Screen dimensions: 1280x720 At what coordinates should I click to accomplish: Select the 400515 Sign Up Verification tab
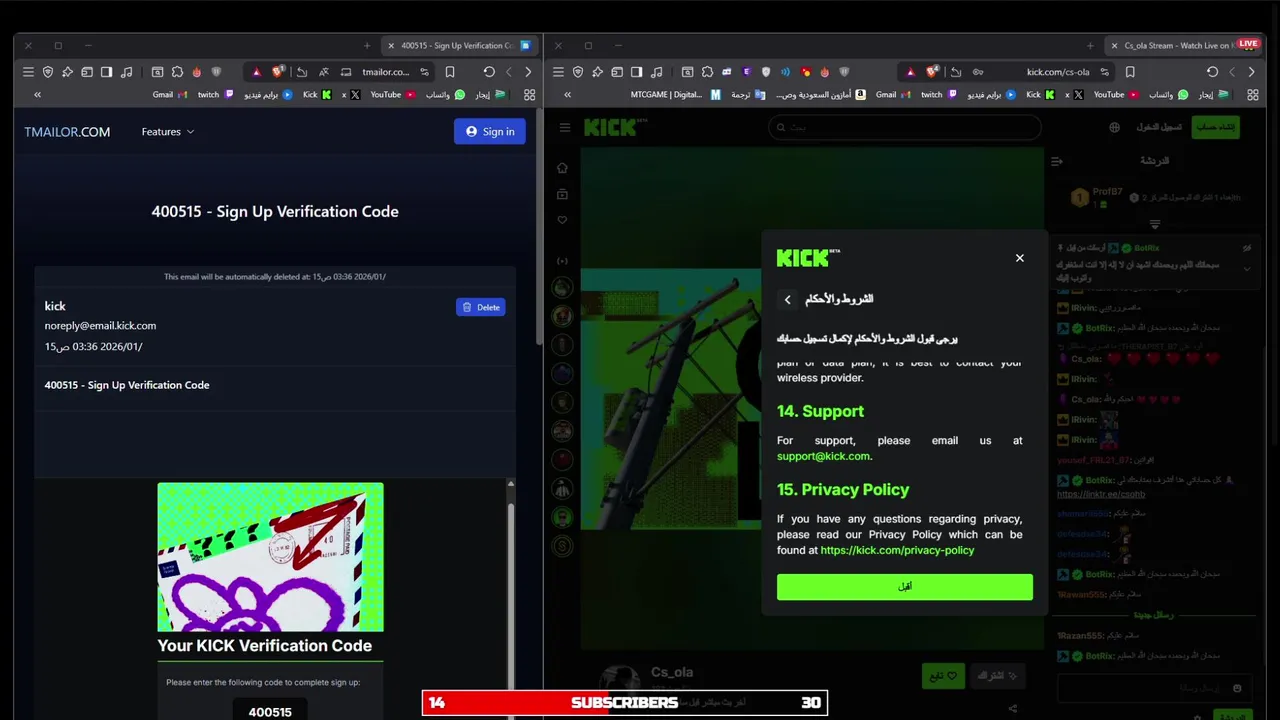tap(459, 45)
